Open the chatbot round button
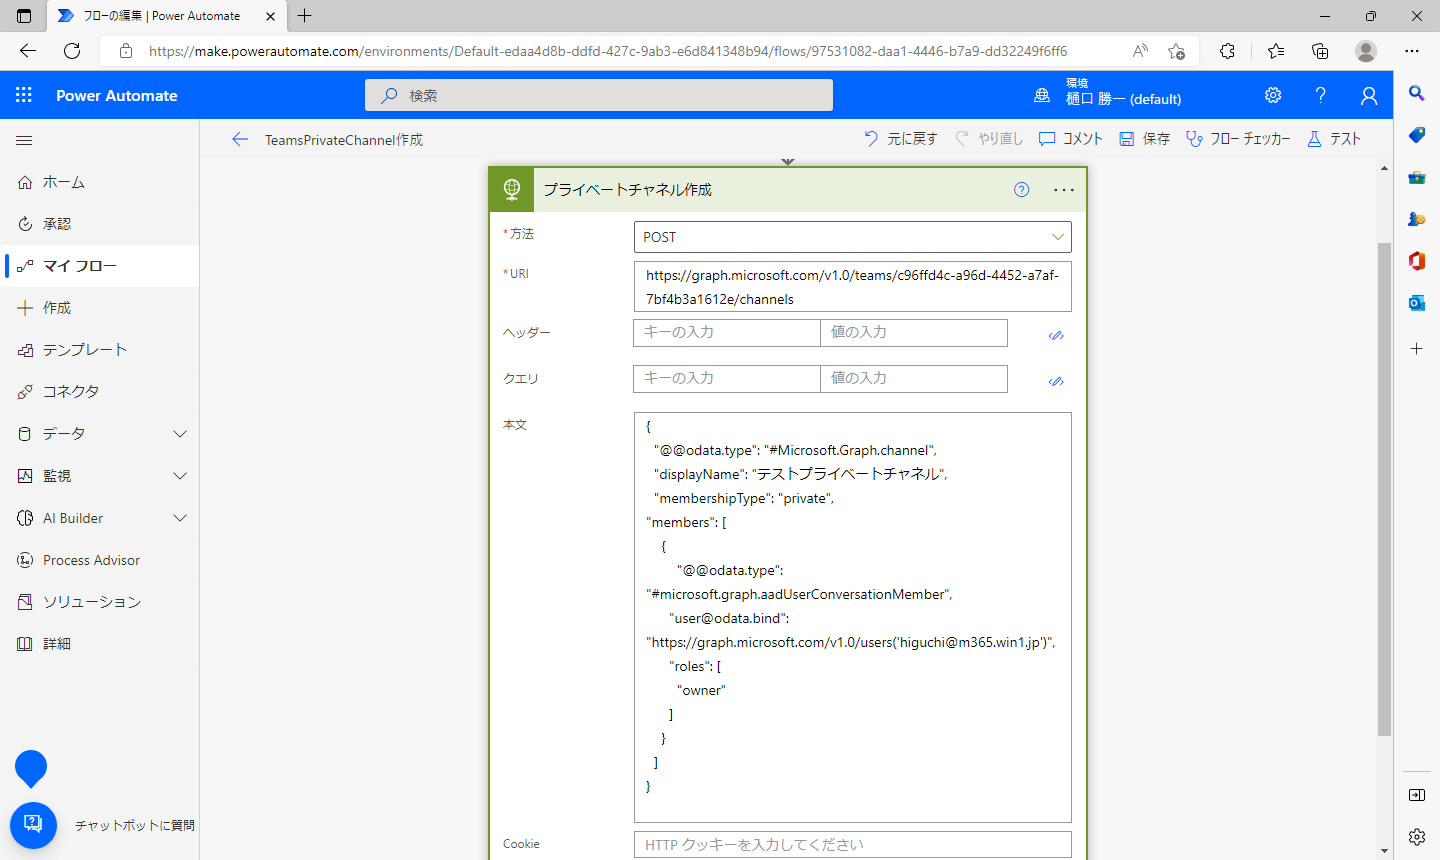Viewport: 1440px width, 860px height. pyautogui.click(x=33, y=824)
